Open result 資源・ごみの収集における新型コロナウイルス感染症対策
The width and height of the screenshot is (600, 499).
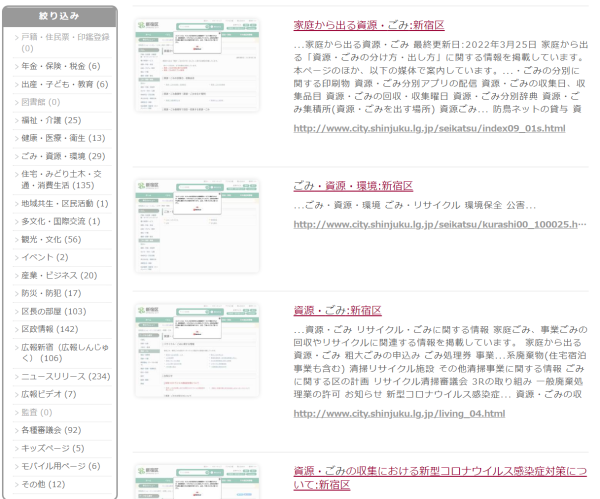tap(440, 478)
